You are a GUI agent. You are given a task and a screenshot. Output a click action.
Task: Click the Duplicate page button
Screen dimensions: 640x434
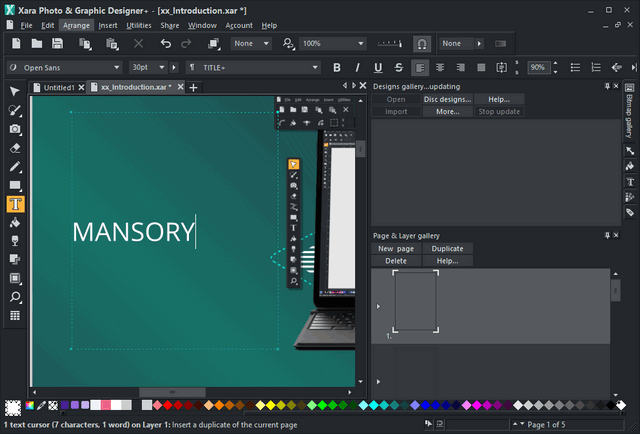click(x=447, y=248)
